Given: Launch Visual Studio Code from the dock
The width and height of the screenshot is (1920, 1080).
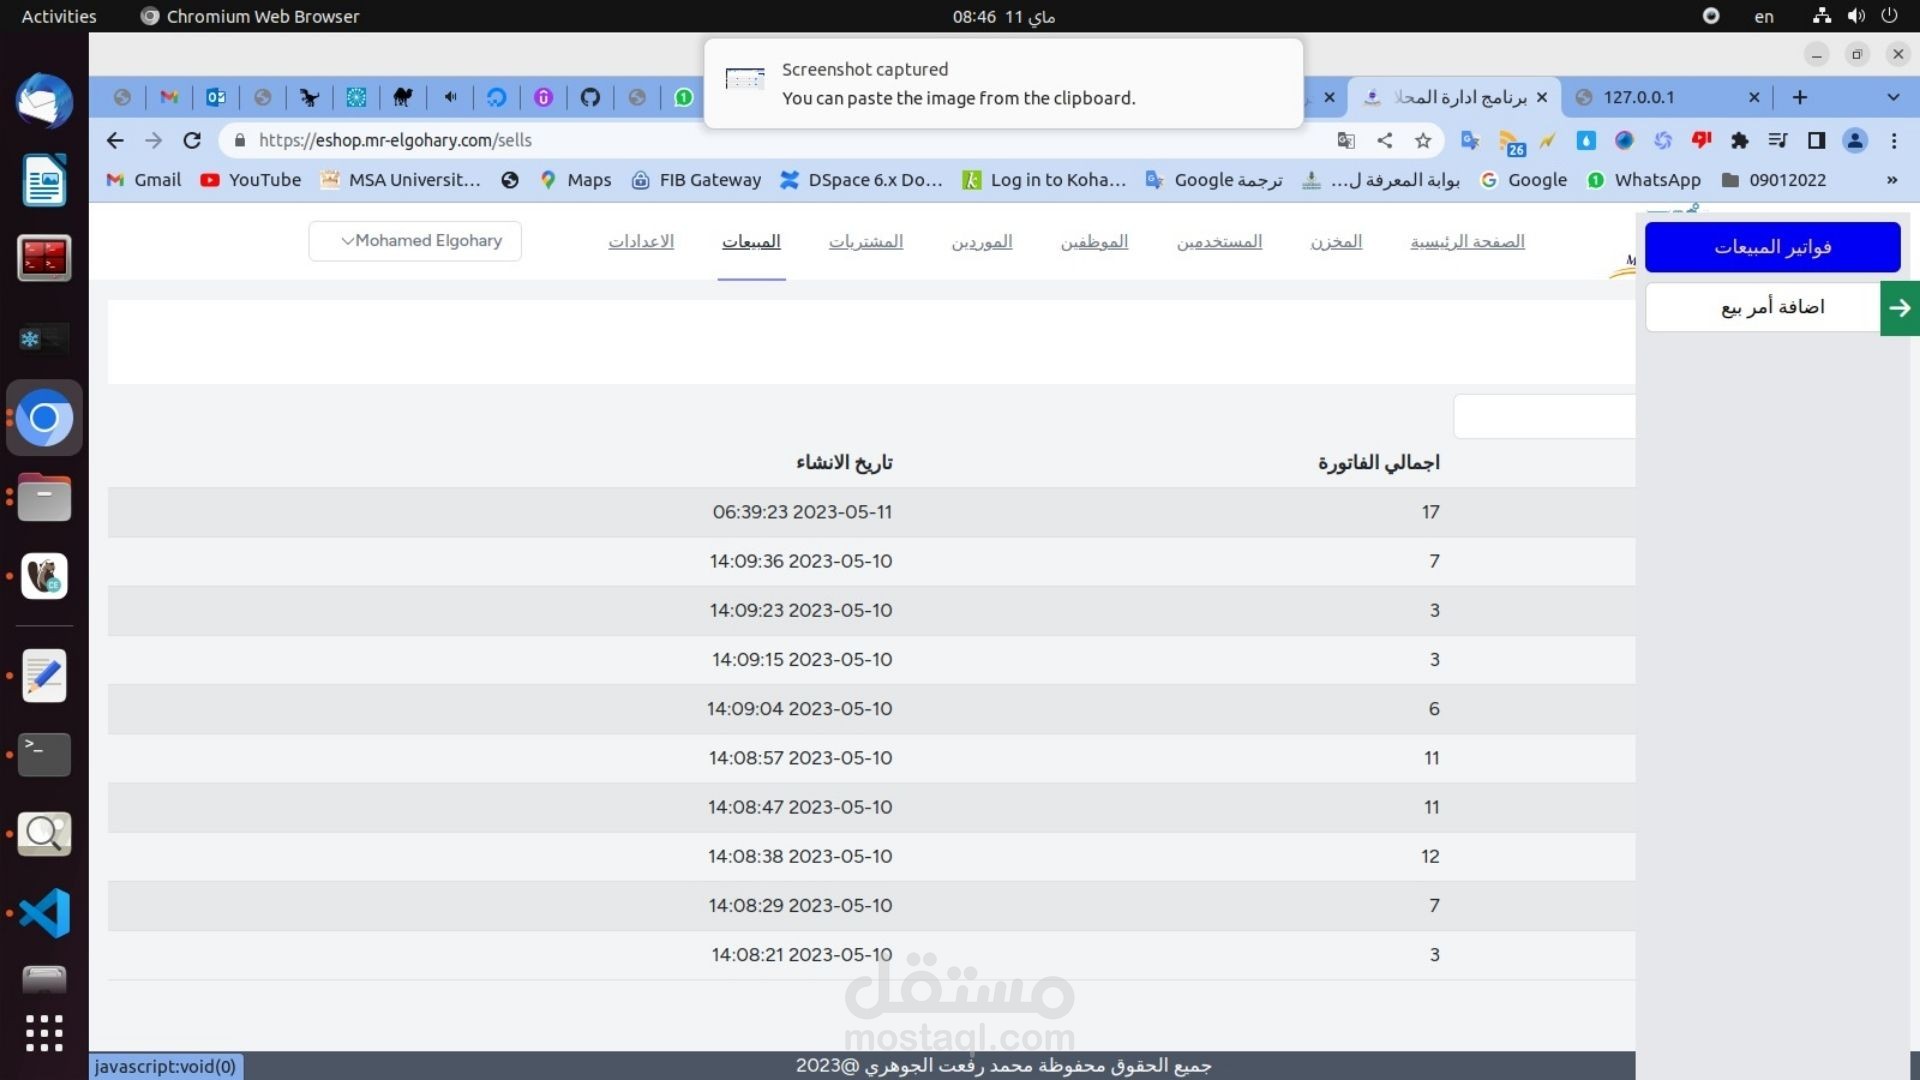Looking at the screenshot, I should [x=44, y=913].
